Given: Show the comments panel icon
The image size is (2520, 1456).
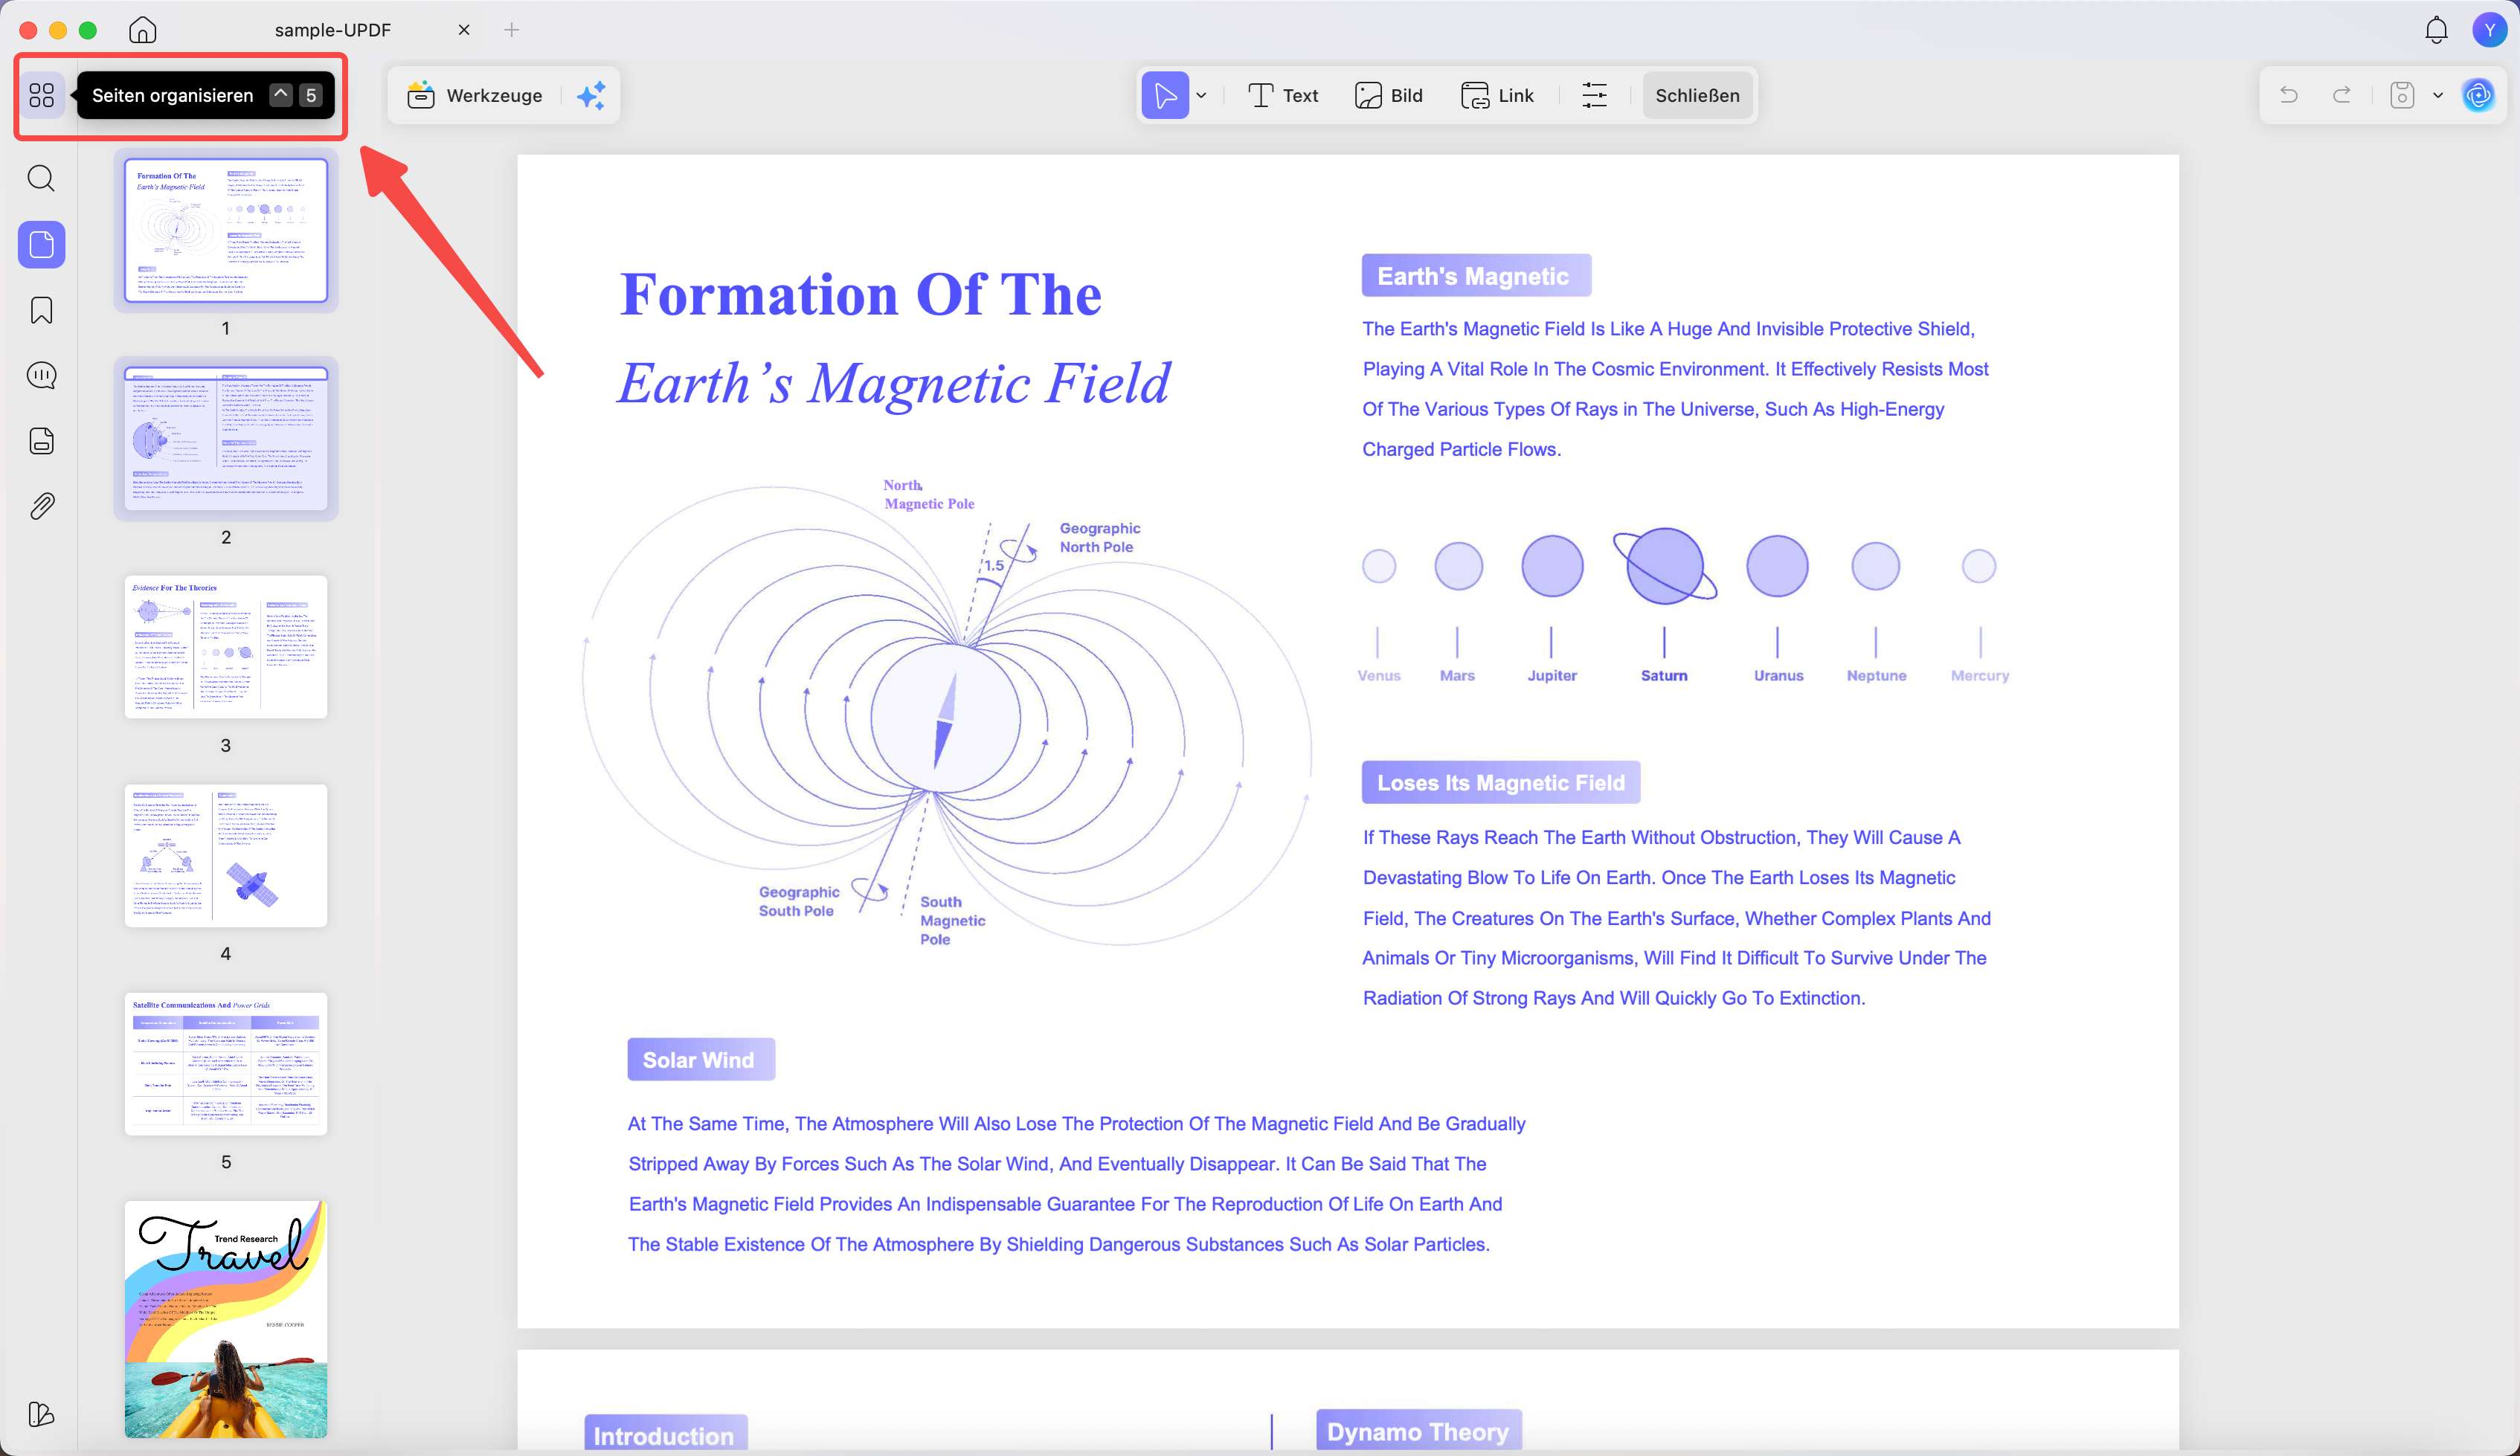Looking at the screenshot, I should [41, 375].
